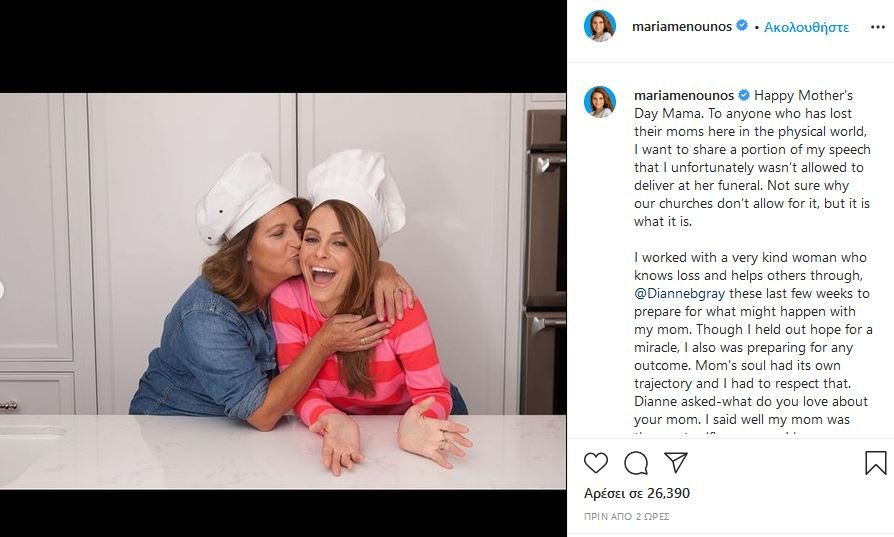Save the post with the bookmark icon
The width and height of the screenshot is (894, 537).
click(875, 463)
